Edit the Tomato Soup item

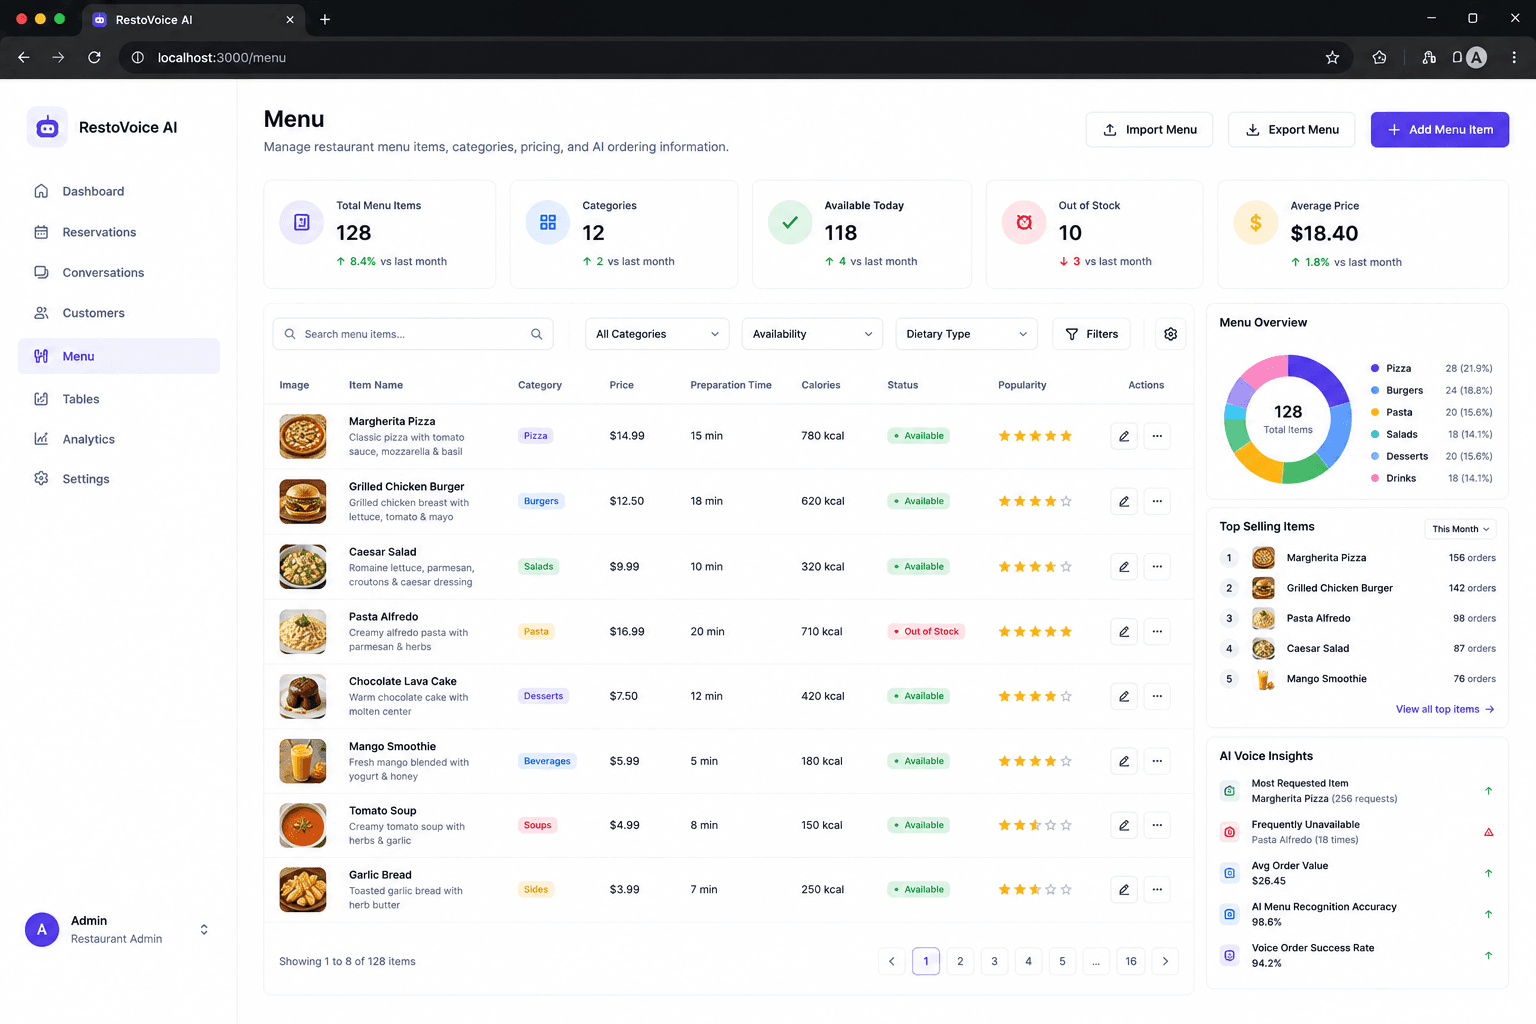(x=1124, y=825)
